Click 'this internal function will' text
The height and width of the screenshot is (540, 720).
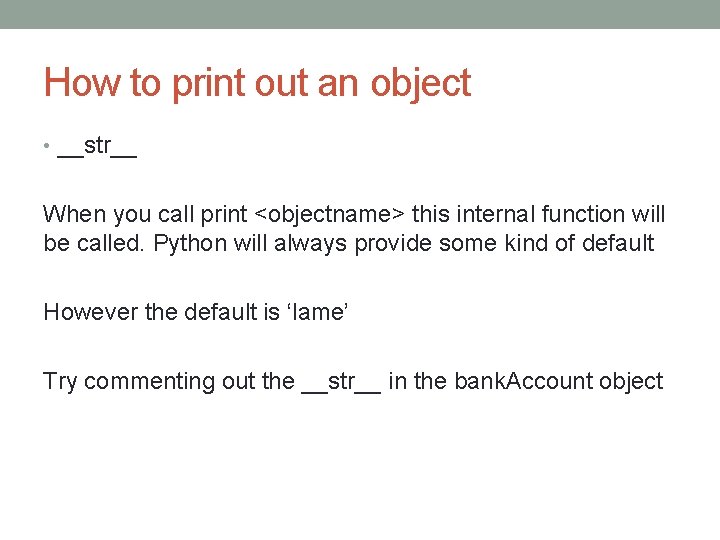(x=538, y=214)
